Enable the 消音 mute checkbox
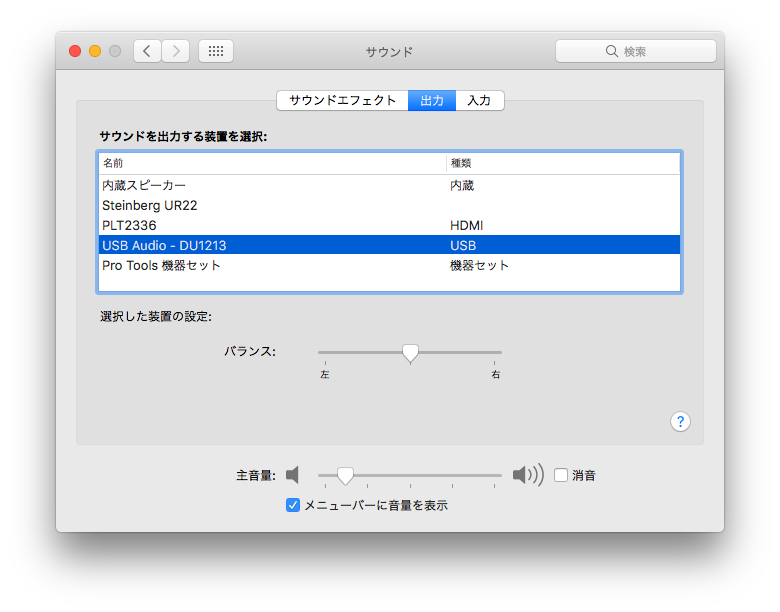Viewport: 780px width, 612px height. pyautogui.click(x=561, y=475)
